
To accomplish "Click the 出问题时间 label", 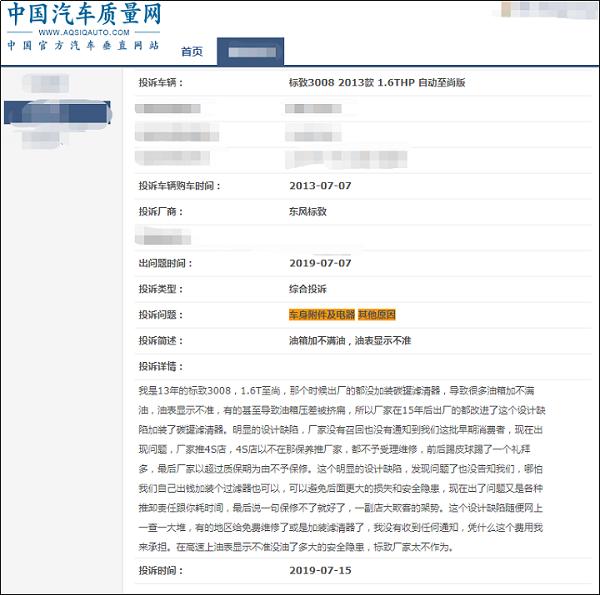I will click(165, 263).
